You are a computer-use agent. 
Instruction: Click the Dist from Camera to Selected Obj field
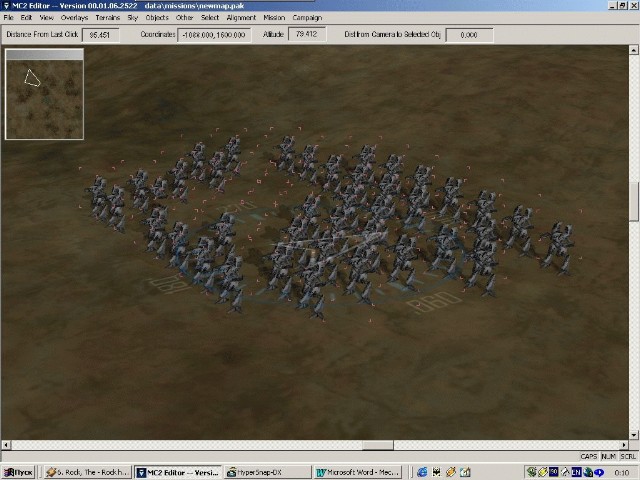tap(469, 35)
